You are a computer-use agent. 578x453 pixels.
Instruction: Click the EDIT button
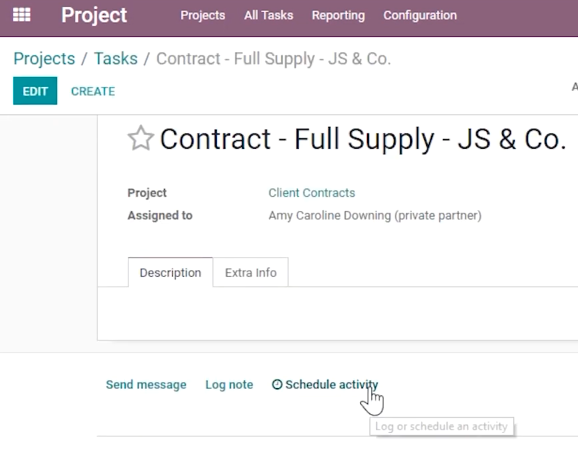pos(35,91)
